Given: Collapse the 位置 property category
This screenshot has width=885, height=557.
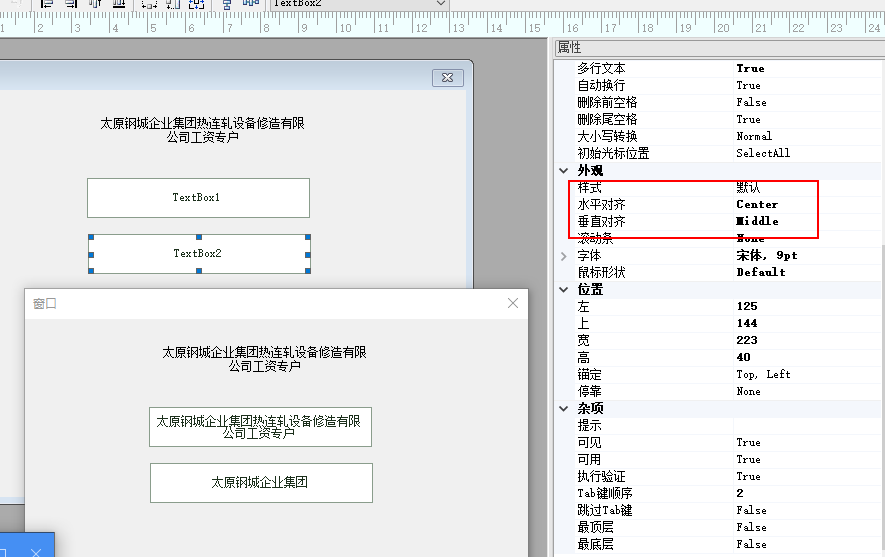Looking at the screenshot, I should point(563,290).
